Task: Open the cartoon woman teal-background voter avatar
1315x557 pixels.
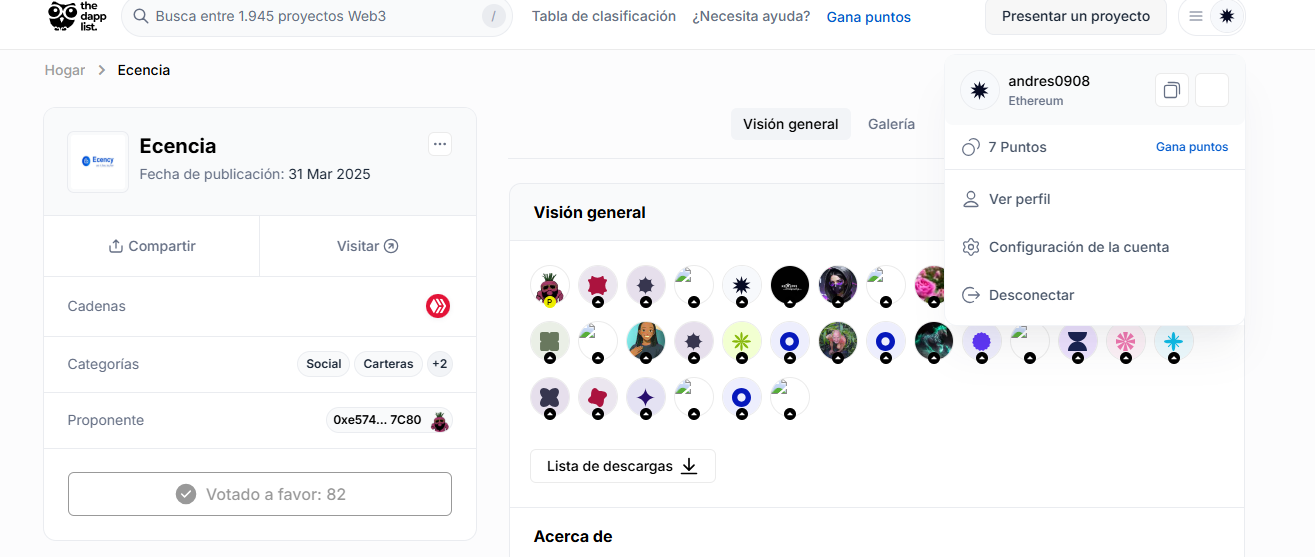Action: pyautogui.click(x=646, y=342)
